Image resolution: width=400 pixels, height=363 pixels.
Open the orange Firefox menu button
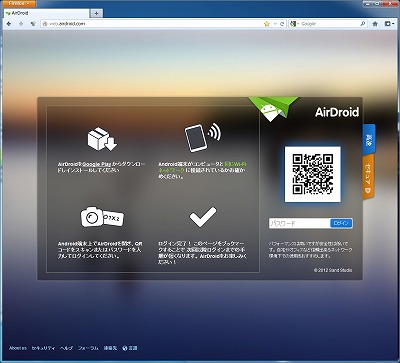pyautogui.click(x=19, y=3)
